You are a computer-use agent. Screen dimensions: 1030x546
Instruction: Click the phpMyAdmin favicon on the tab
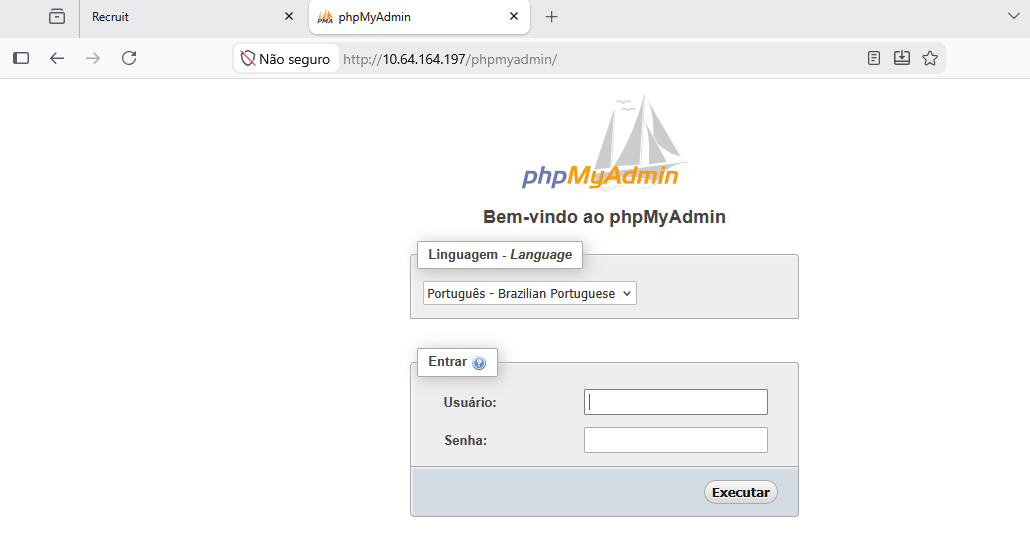325,17
